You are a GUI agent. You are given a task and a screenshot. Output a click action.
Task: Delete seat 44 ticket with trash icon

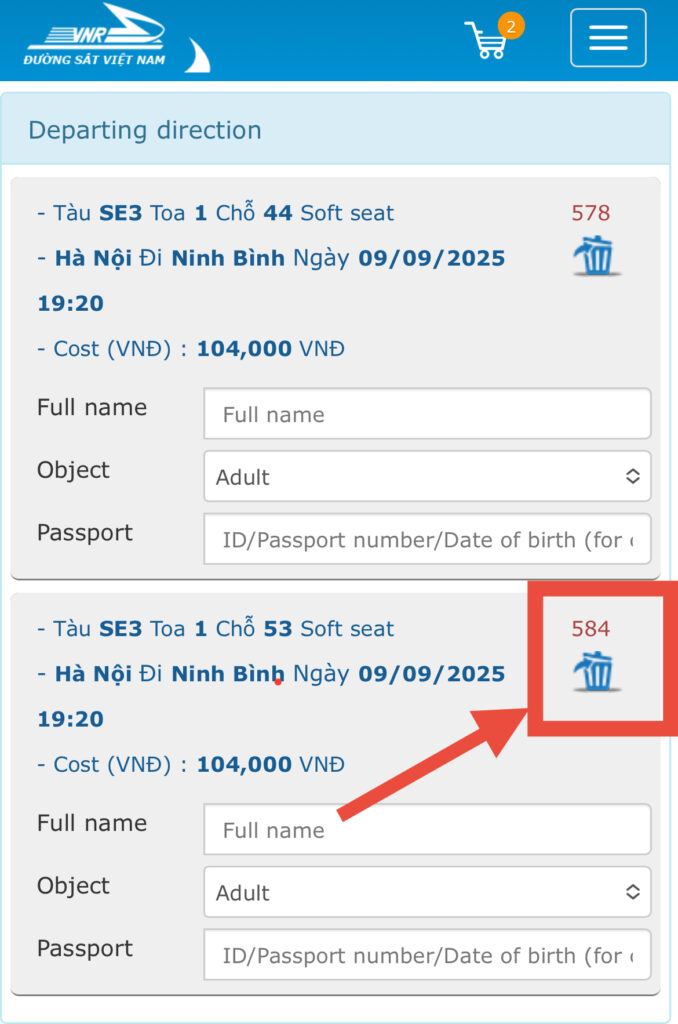596,255
